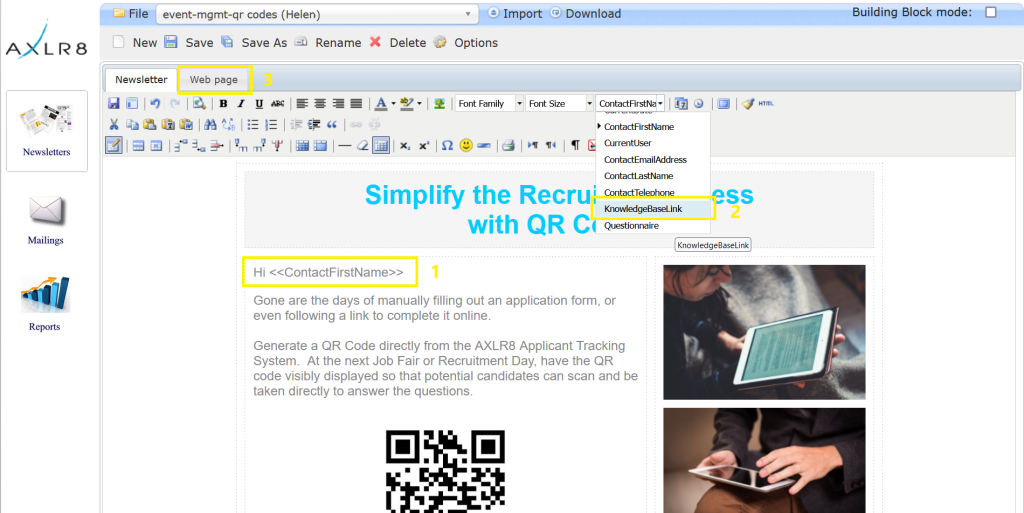The image size is (1024, 513).
Task: Enable Building Block mode checkbox
Action: (x=991, y=12)
